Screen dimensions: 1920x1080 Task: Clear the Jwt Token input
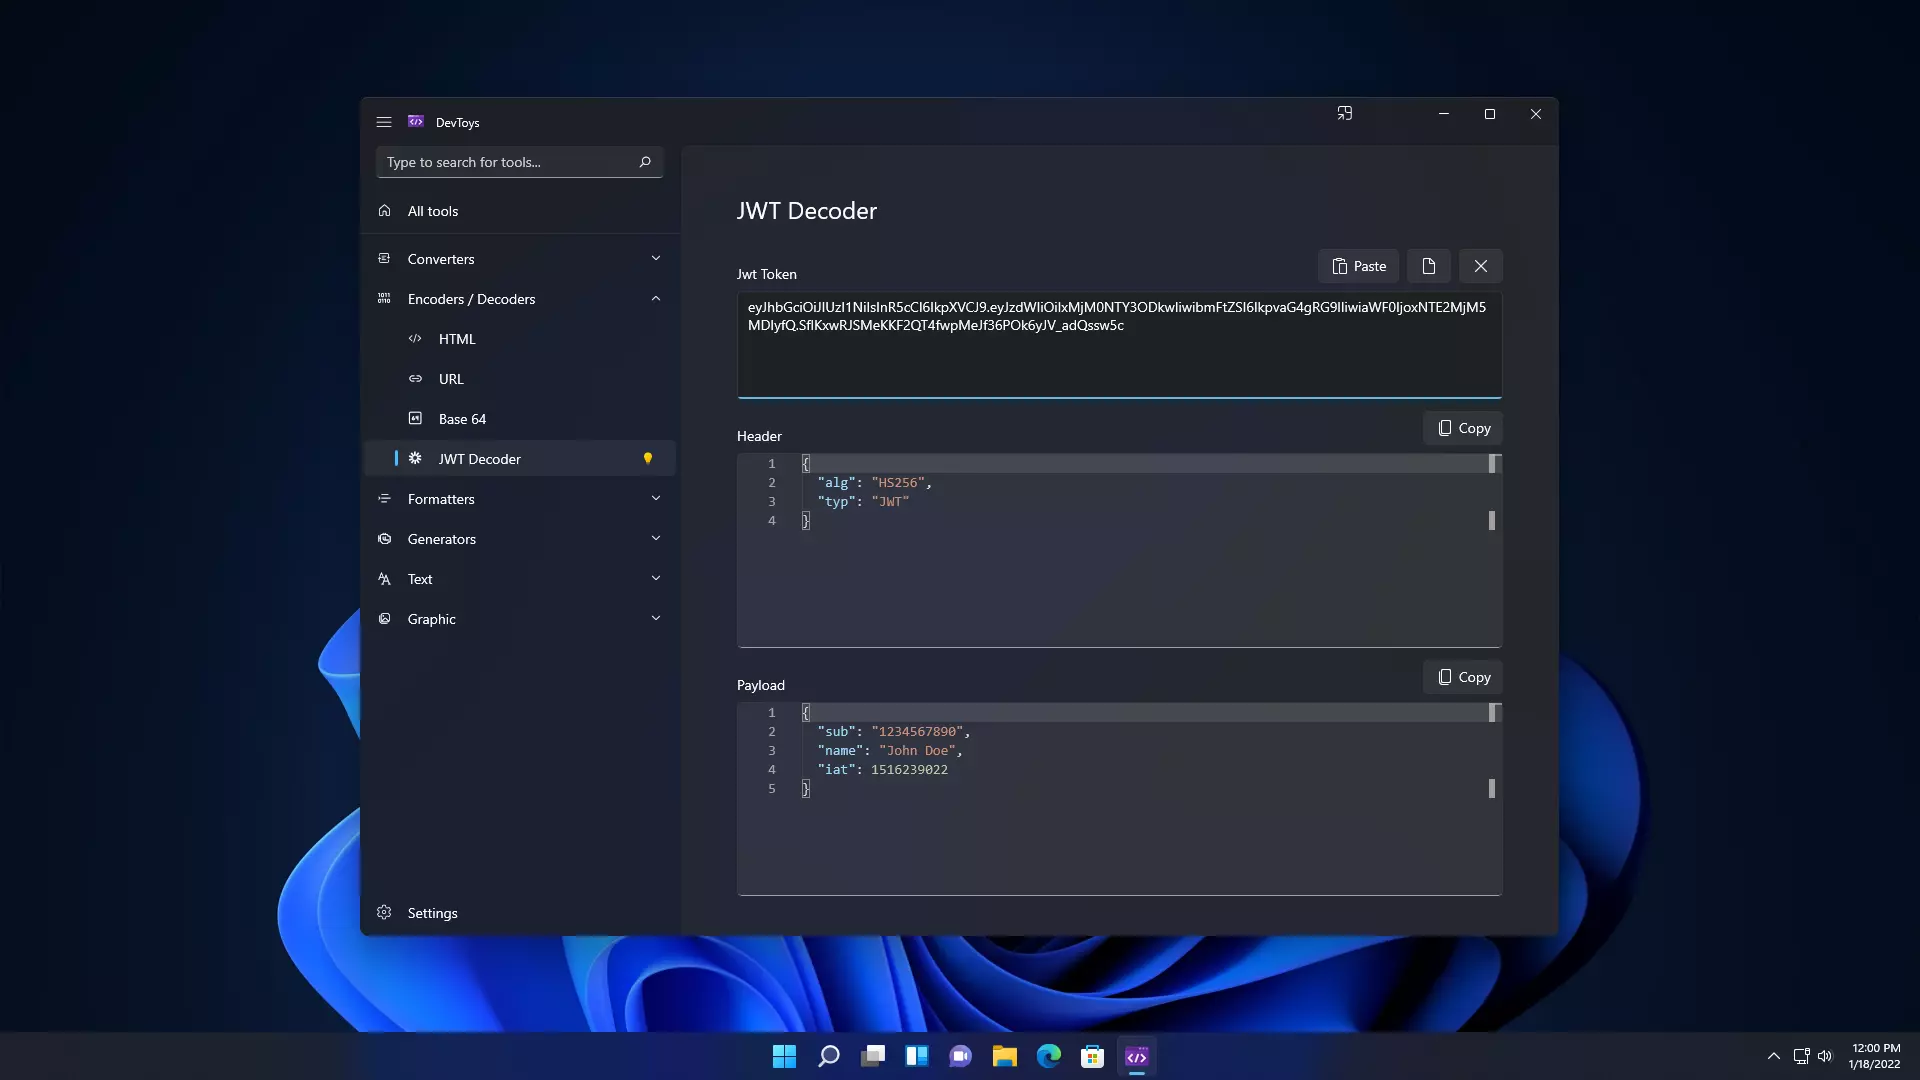(1481, 266)
